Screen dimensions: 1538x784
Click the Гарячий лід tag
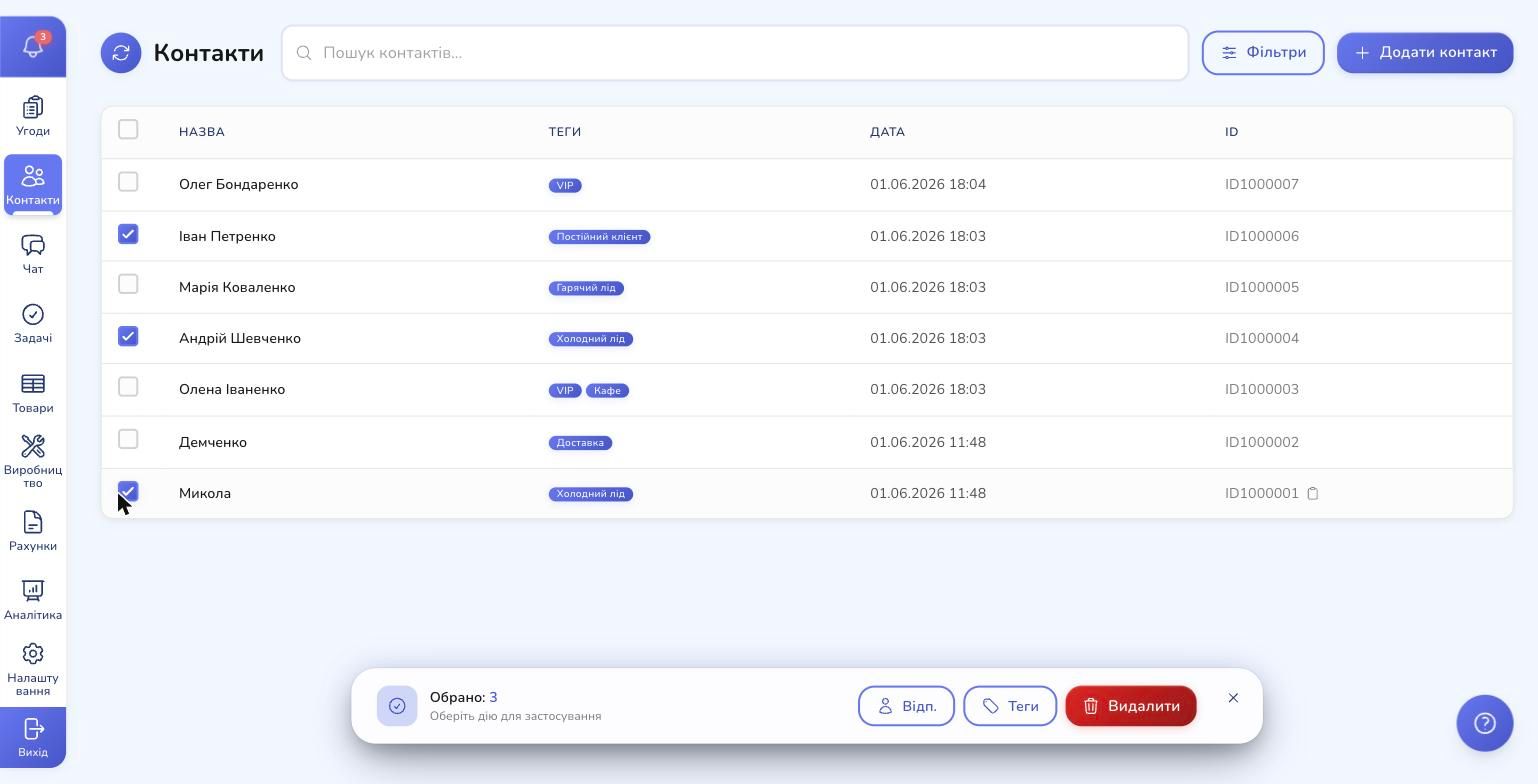coord(586,288)
